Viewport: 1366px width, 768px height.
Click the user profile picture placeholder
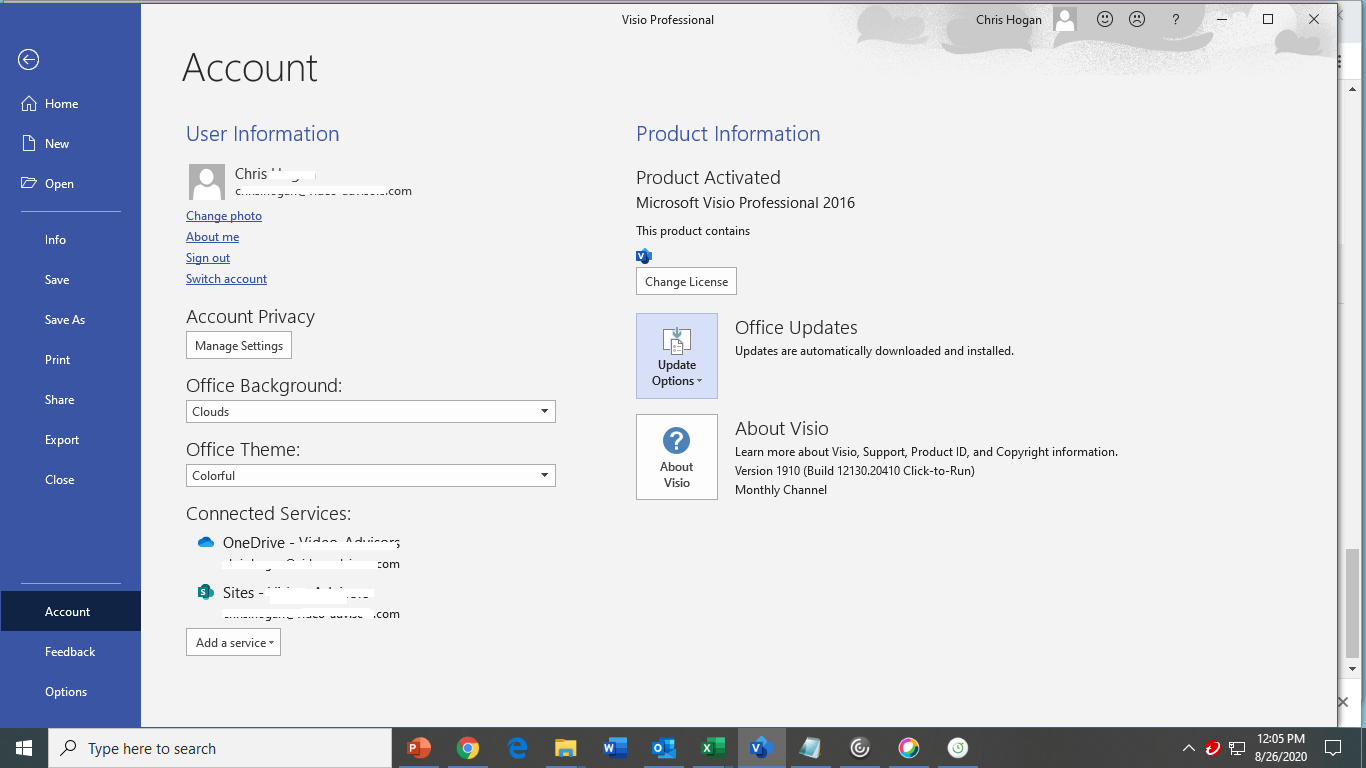(207, 182)
